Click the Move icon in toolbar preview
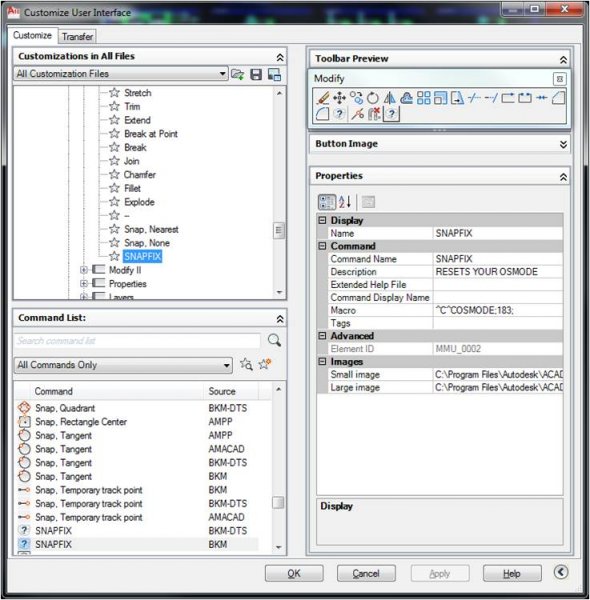Image resolution: width=590 pixels, height=600 pixels. (x=339, y=98)
